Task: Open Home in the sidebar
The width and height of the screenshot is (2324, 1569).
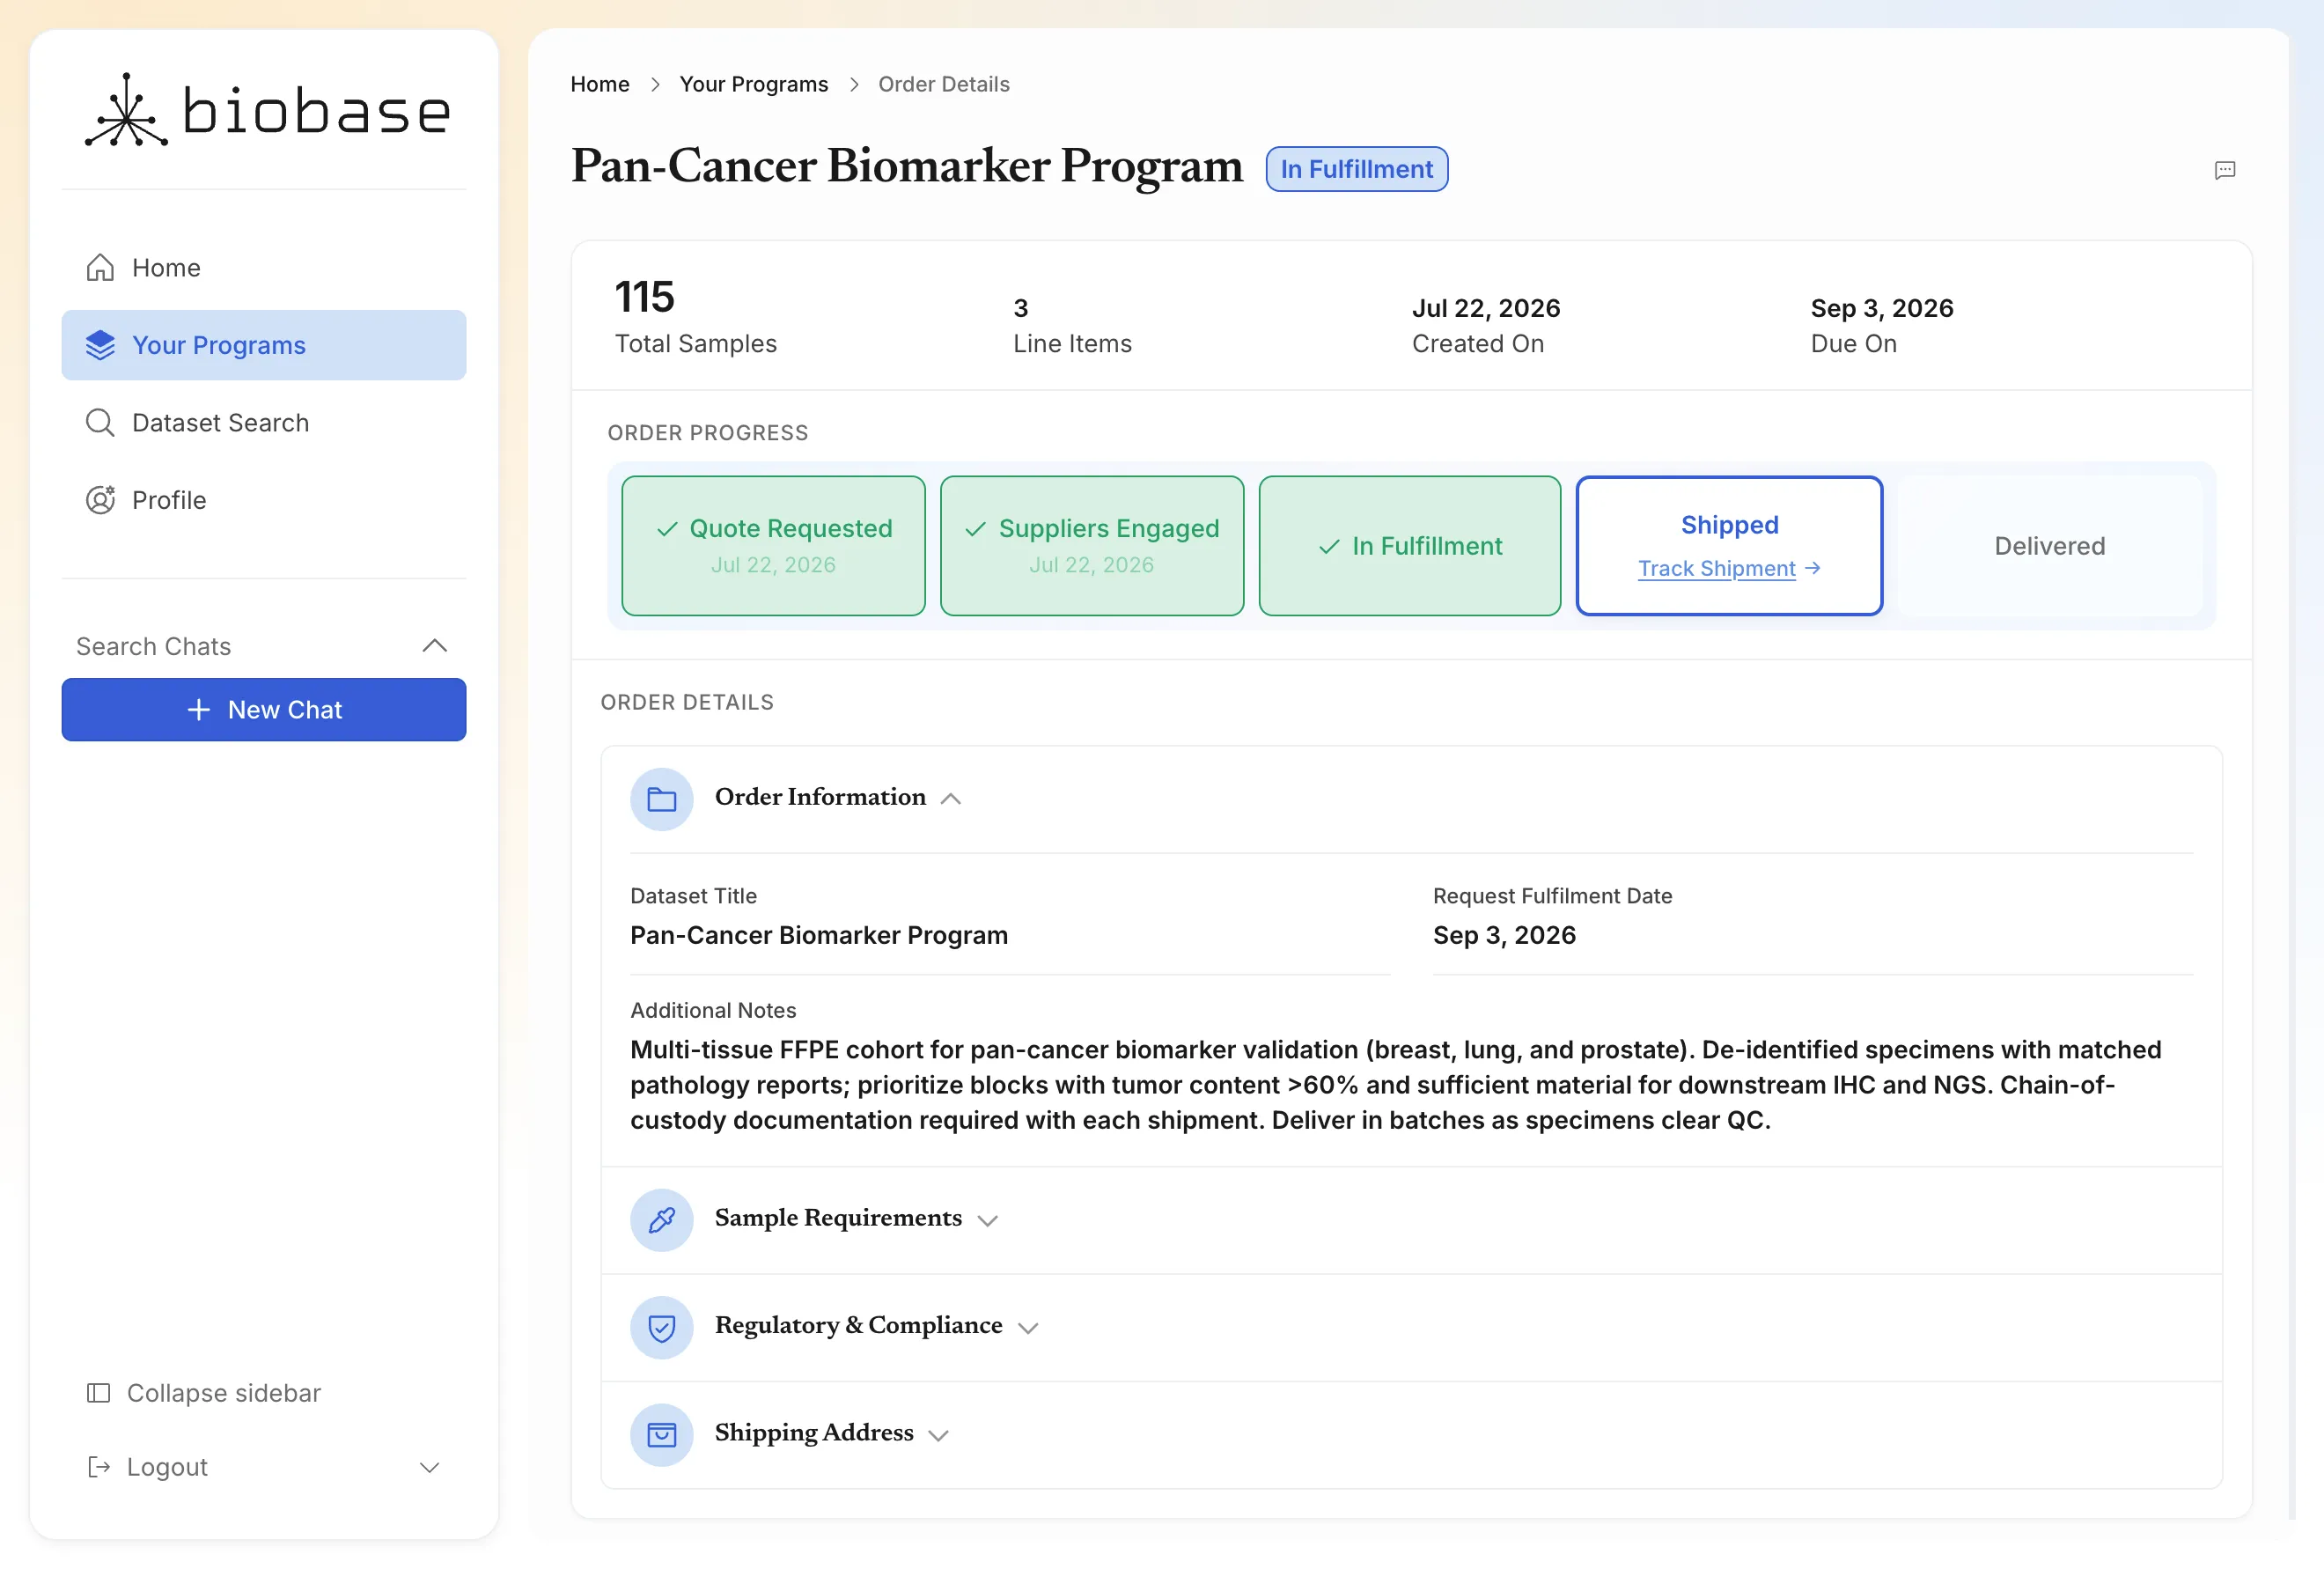Action: click(x=264, y=268)
